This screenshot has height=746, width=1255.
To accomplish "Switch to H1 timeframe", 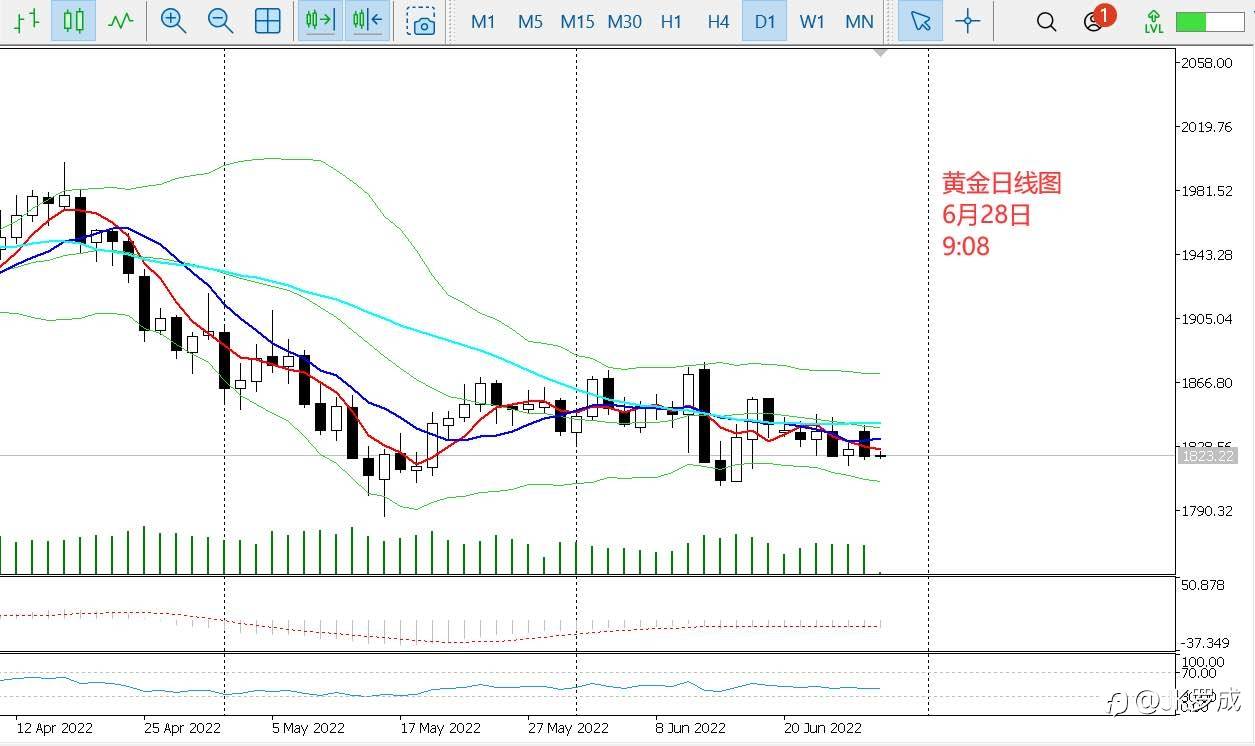I will pos(671,21).
